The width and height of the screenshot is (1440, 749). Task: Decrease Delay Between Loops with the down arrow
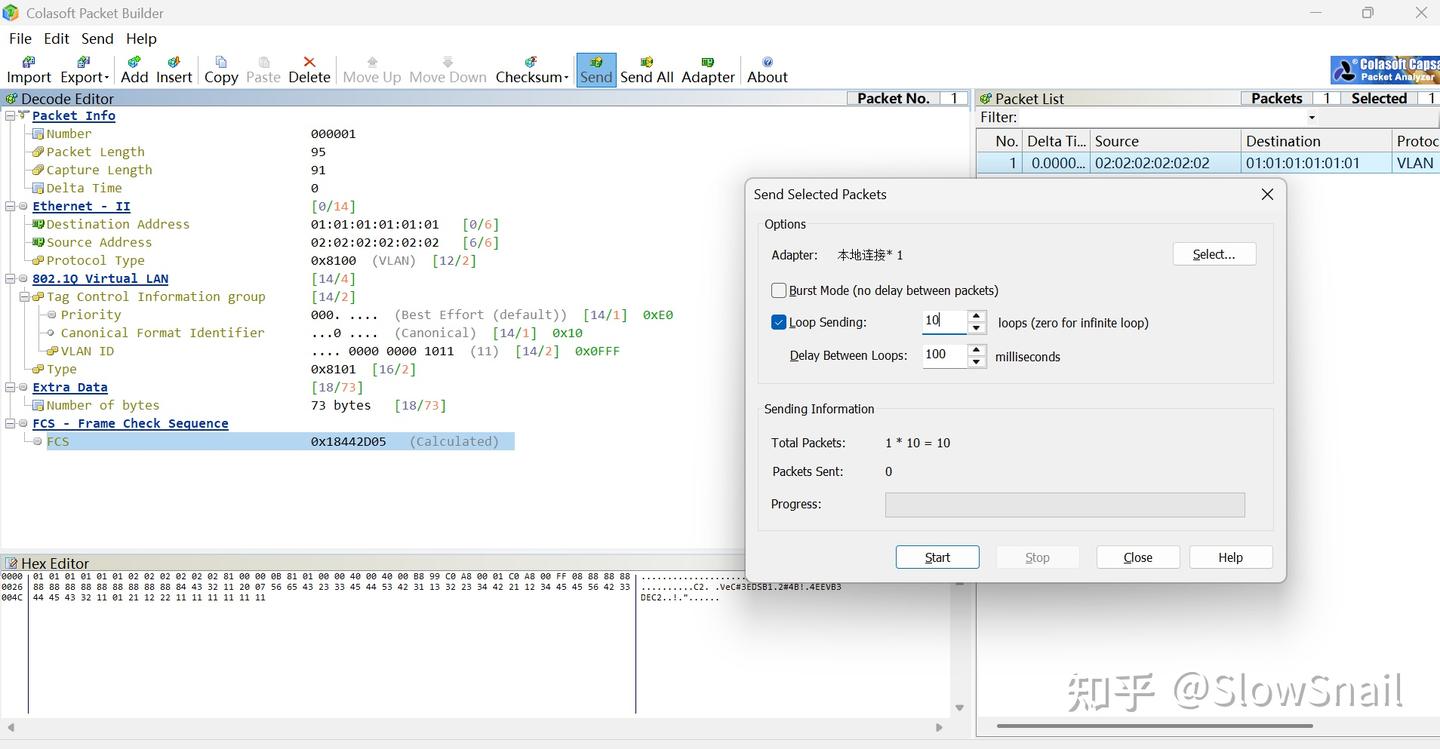click(977, 362)
